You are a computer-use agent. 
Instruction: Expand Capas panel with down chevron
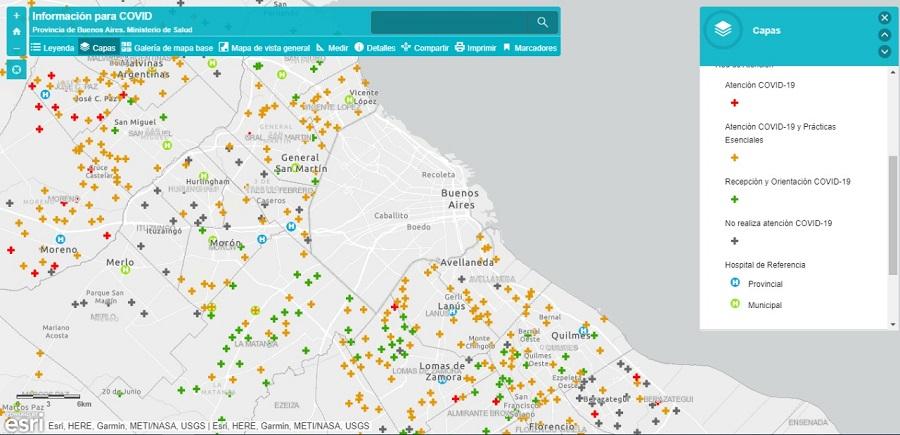[x=884, y=51]
